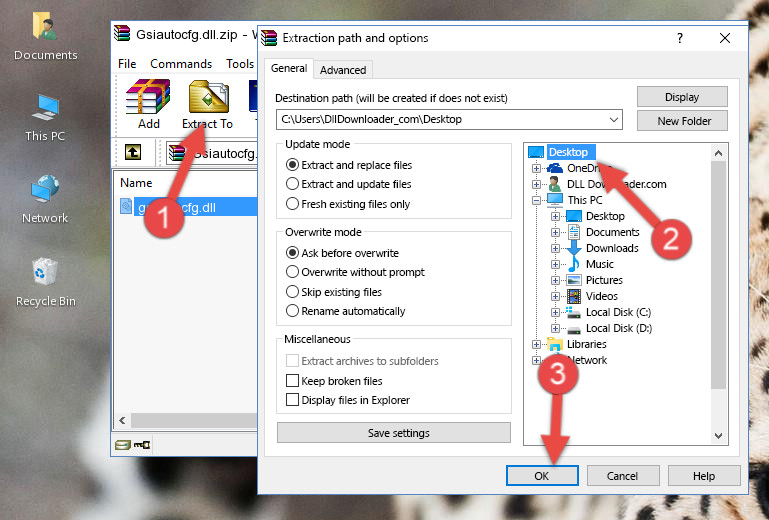Expand the DLL Downloader.com tree node
Screen dimensions: 769x520
(536, 184)
